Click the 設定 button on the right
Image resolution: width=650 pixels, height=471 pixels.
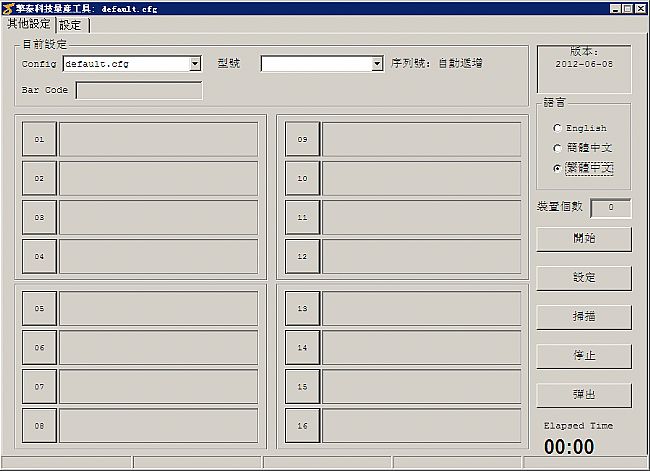point(584,278)
